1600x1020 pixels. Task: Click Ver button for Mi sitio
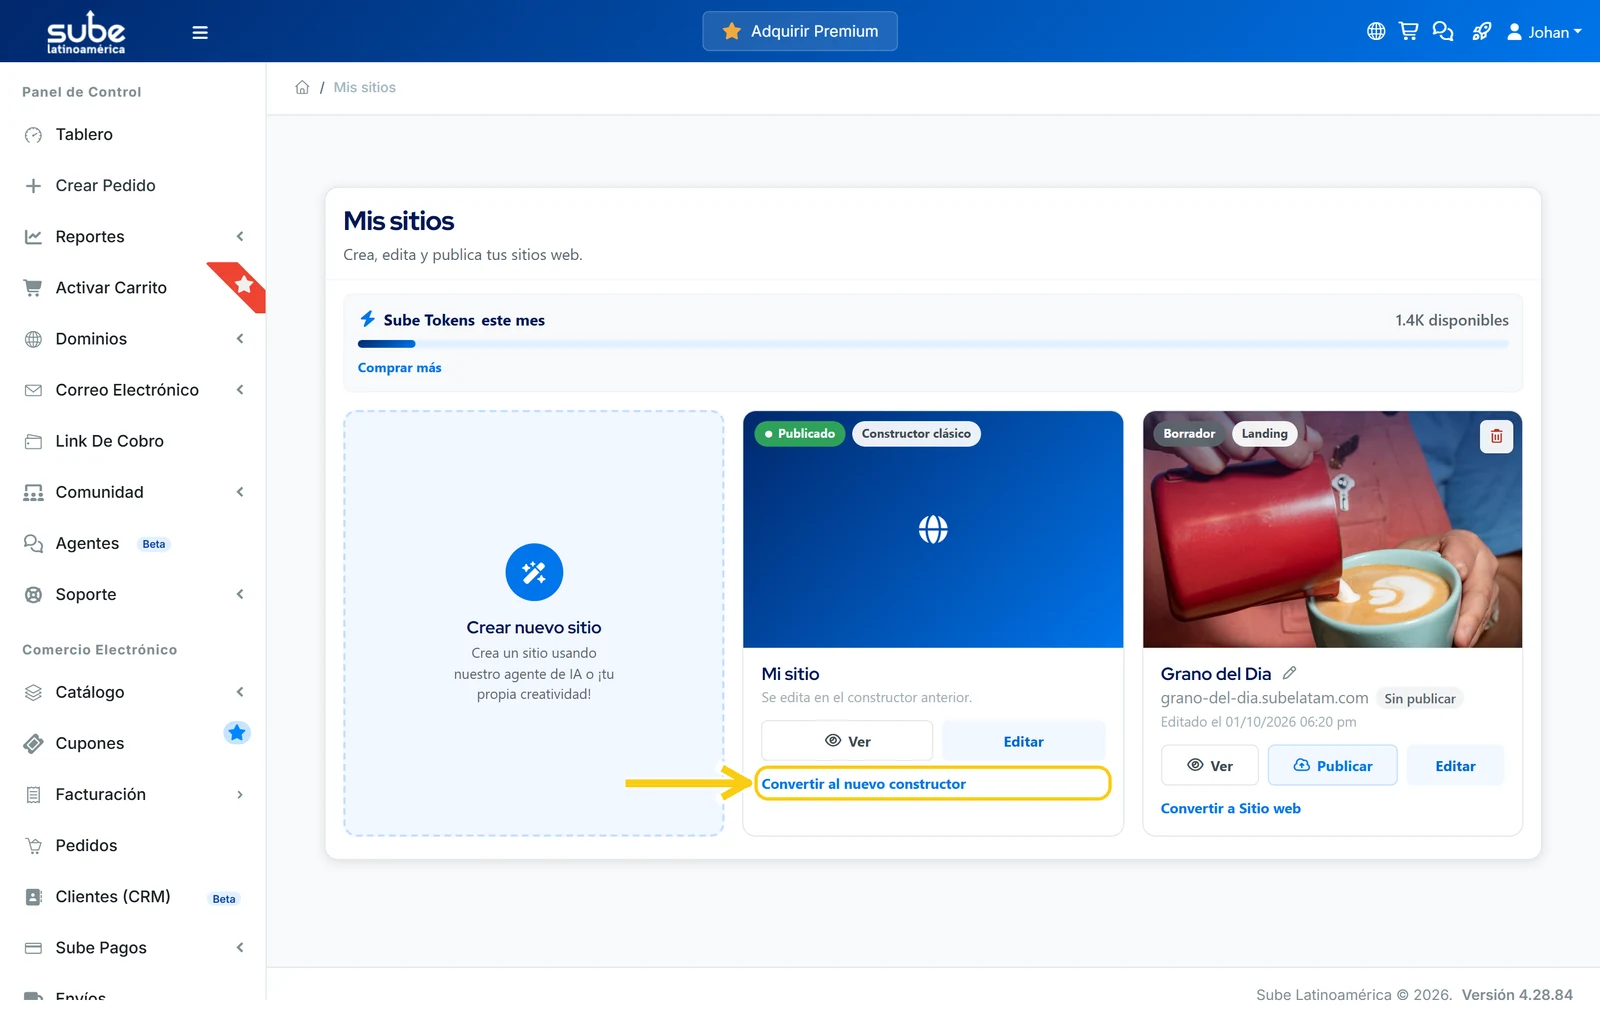[x=847, y=741]
